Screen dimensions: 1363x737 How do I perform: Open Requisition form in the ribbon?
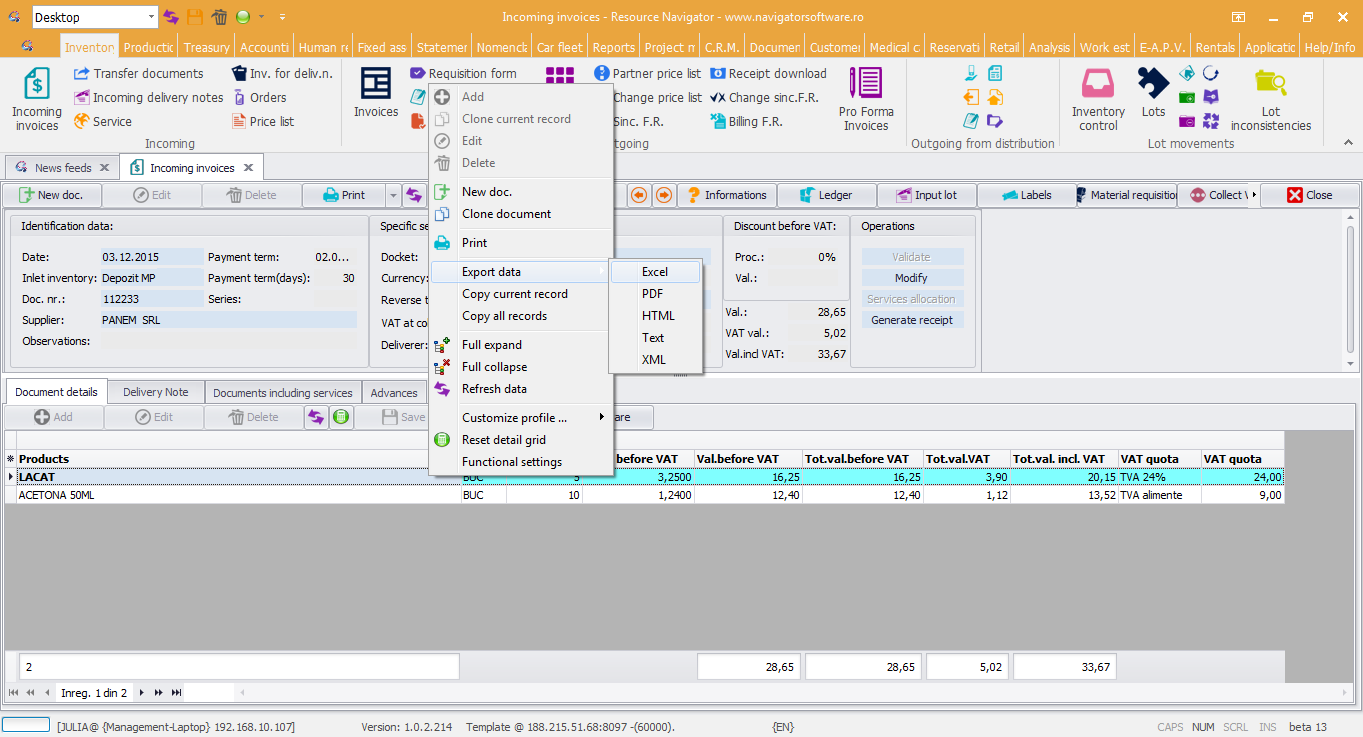pos(463,74)
